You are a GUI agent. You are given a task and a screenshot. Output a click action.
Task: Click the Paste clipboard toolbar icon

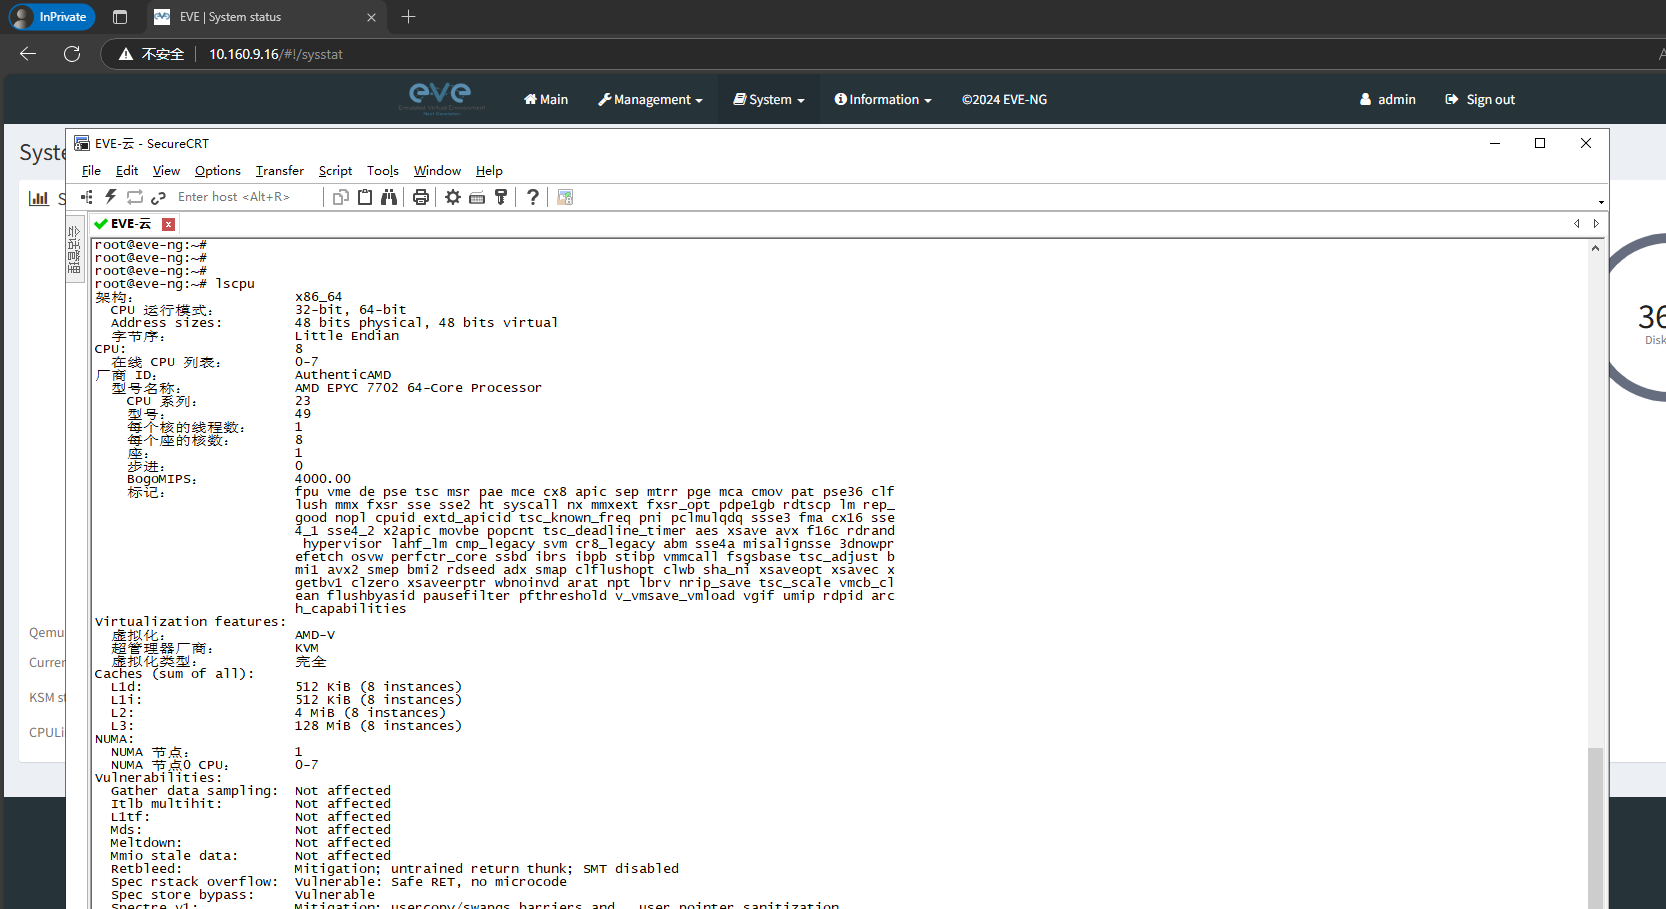[x=365, y=197]
